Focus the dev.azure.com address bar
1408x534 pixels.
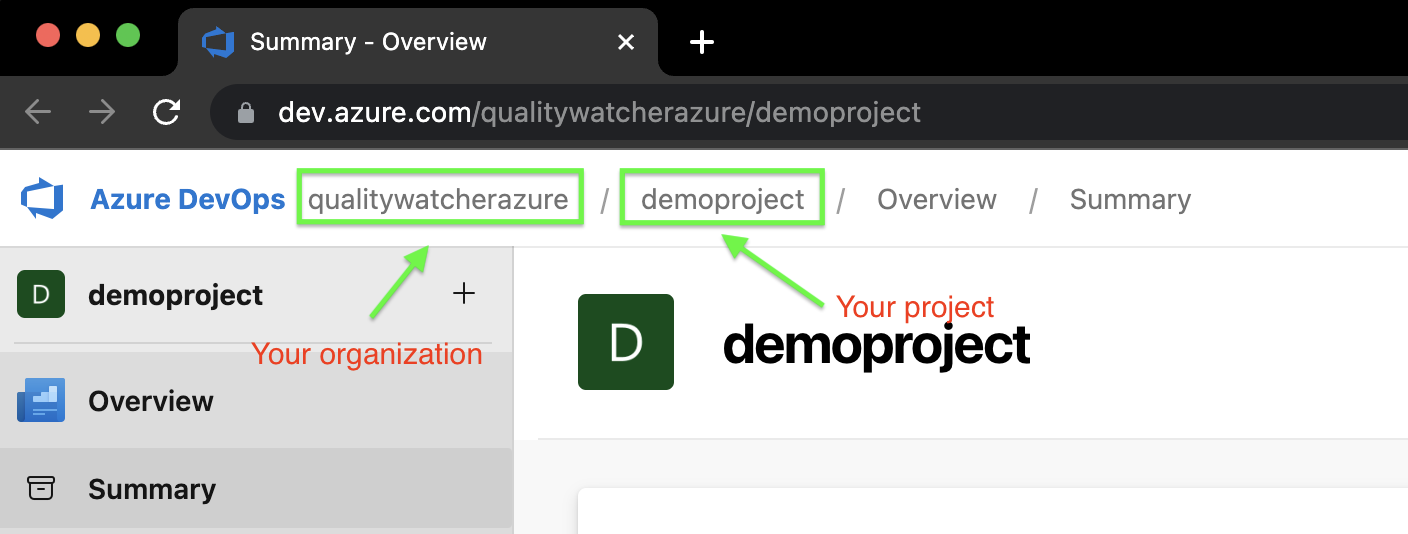pyautogui.click(x=810, y=112)
